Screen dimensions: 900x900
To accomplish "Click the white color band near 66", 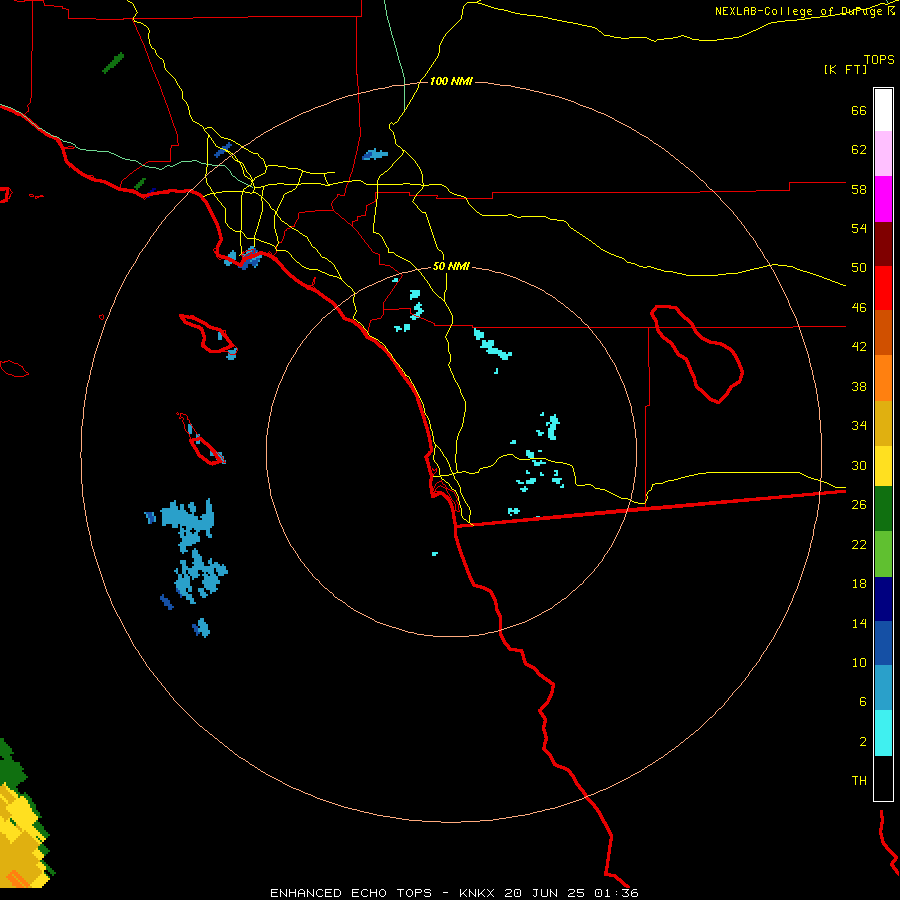I will tap(883, 110).
